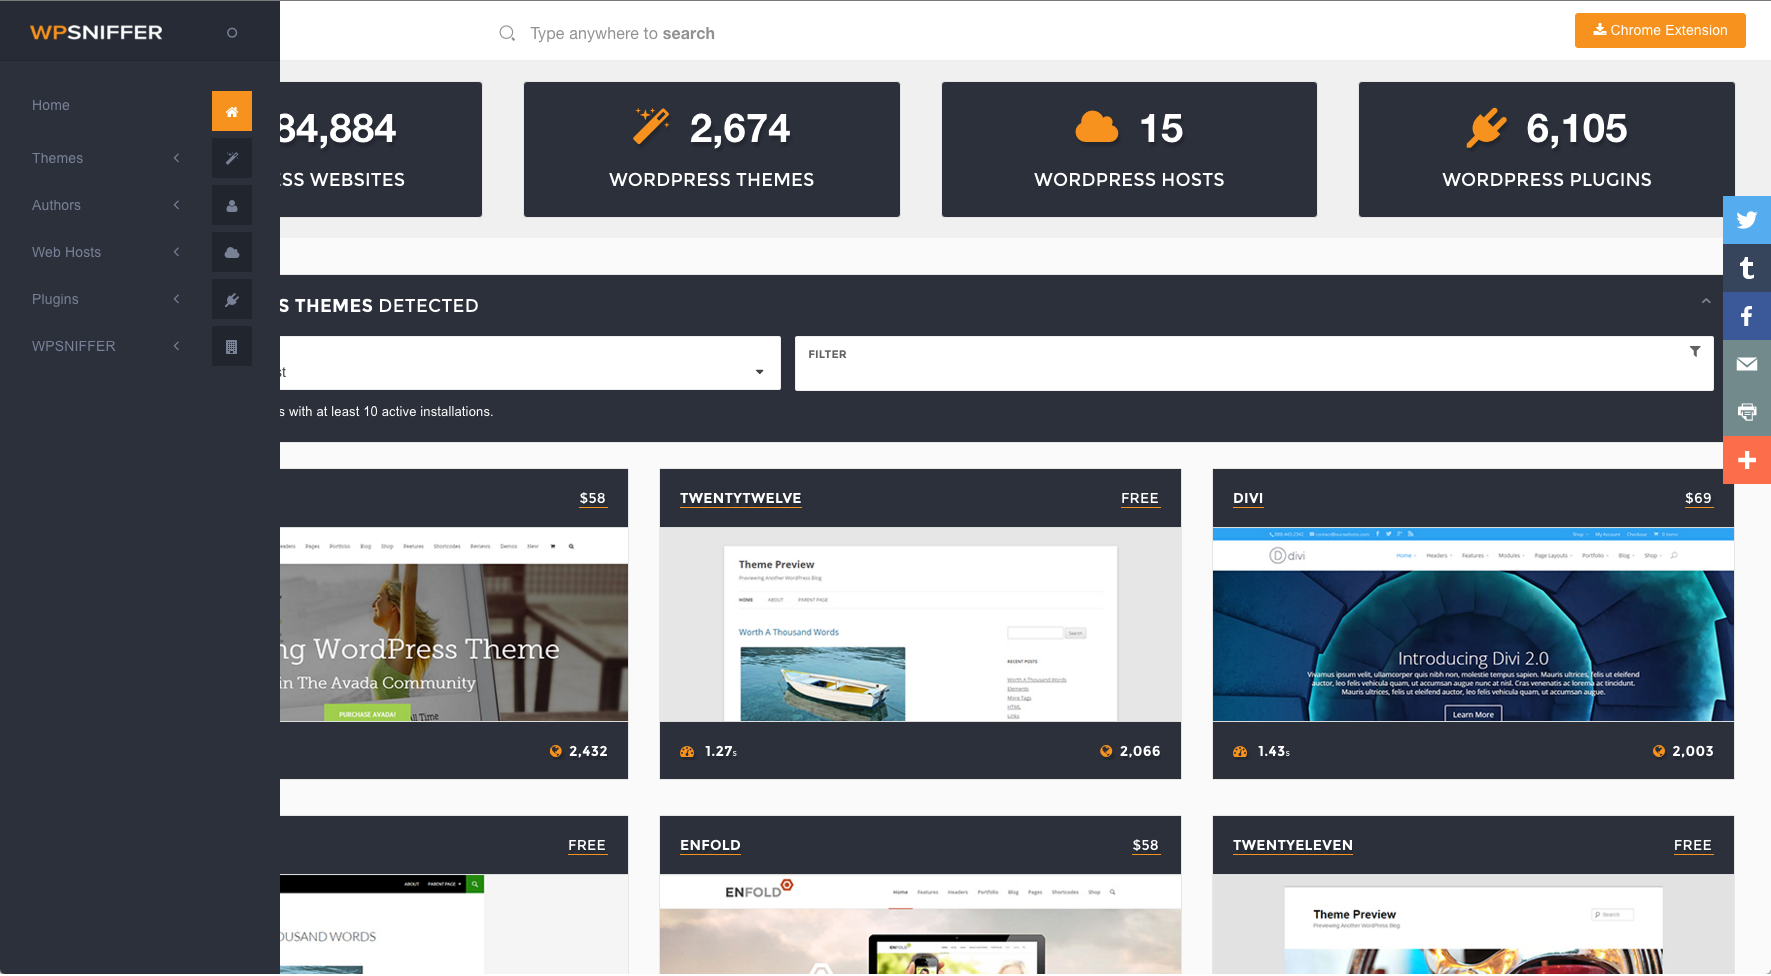1771x976 pixels.
Task: Expand the Themes chevron arrow
Action: point(177,158)
